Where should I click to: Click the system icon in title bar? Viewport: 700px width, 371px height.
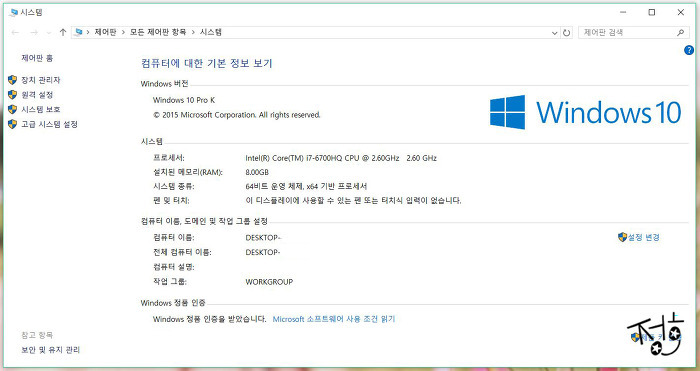(13, 13)
